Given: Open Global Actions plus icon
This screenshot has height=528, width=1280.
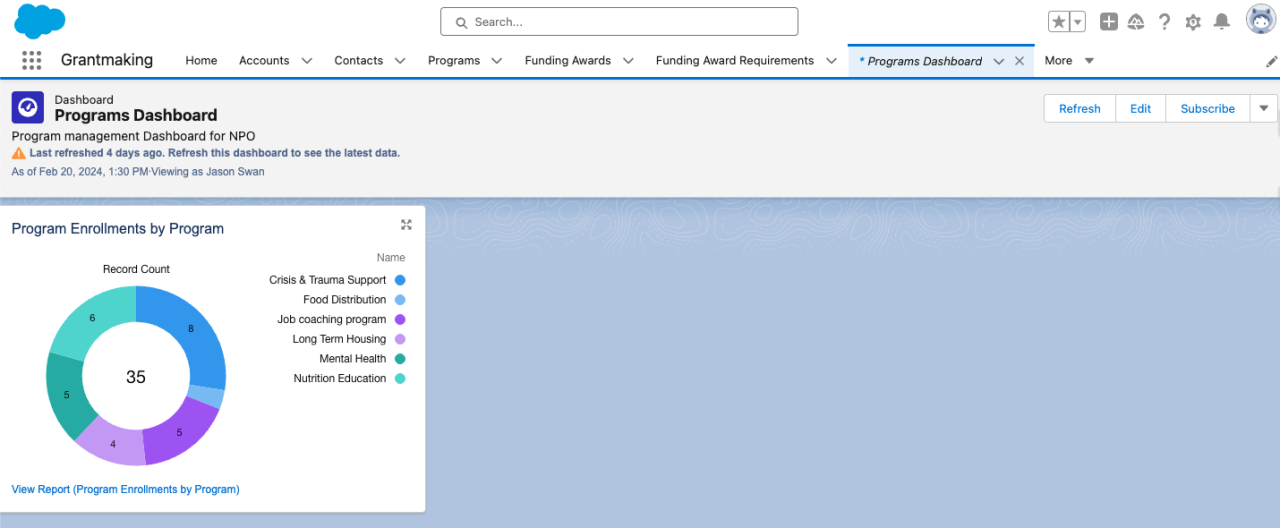Looking at the screenshot, I should click(1109, 22).
